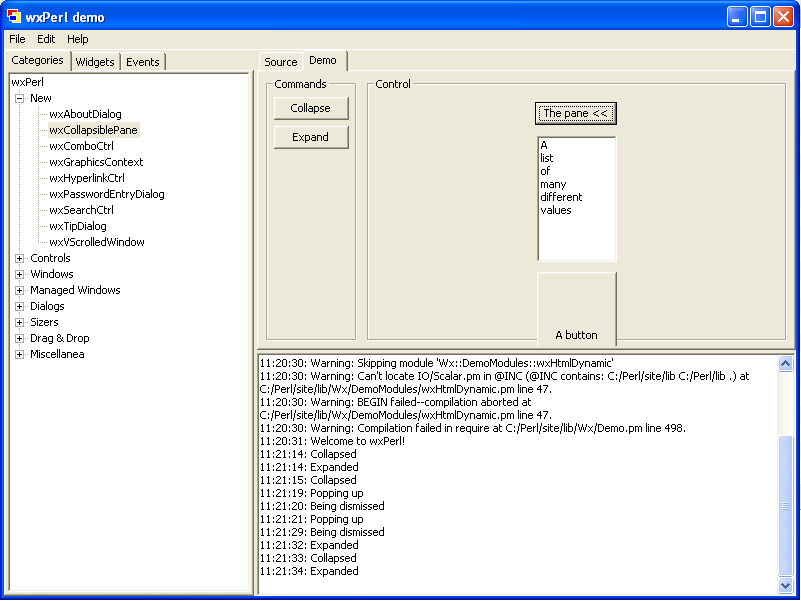Image resolution: width=801 pixels, height=601 pixels.
Task: Select 'different' in the list box
Action: [x=561, y=197]
